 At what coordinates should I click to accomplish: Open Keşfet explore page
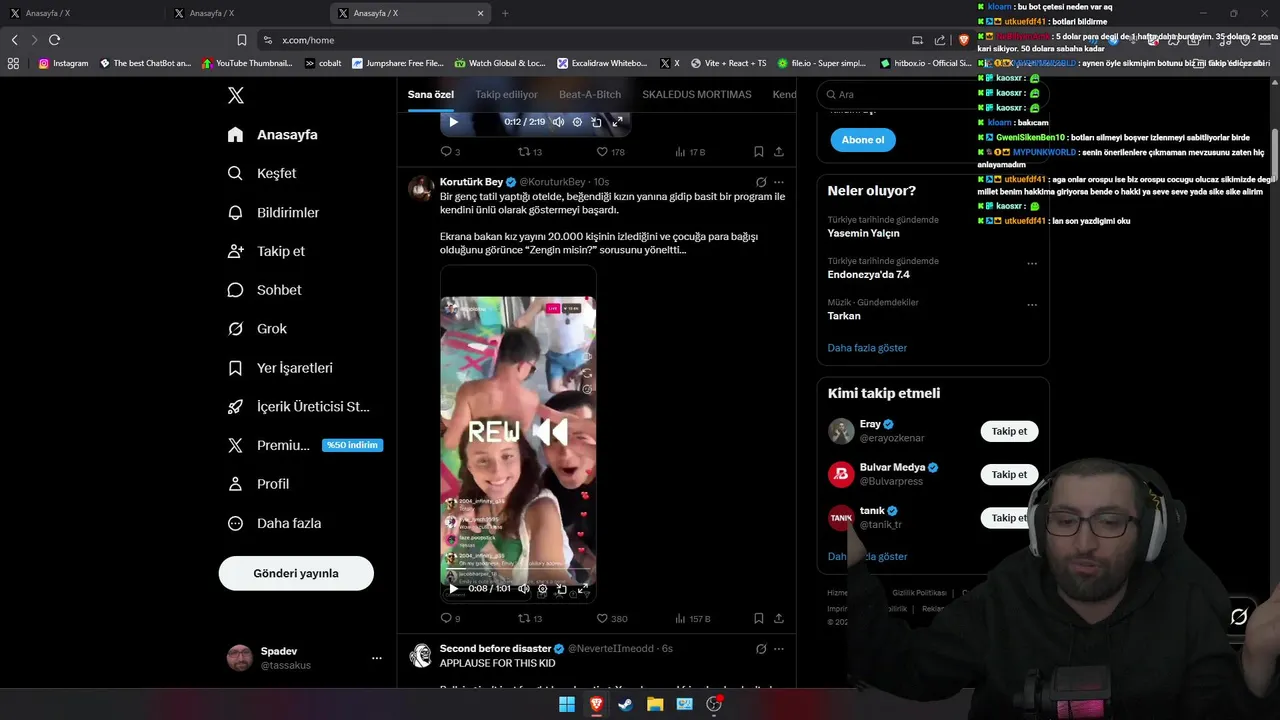pyautogui.click(x=262, y=173)
